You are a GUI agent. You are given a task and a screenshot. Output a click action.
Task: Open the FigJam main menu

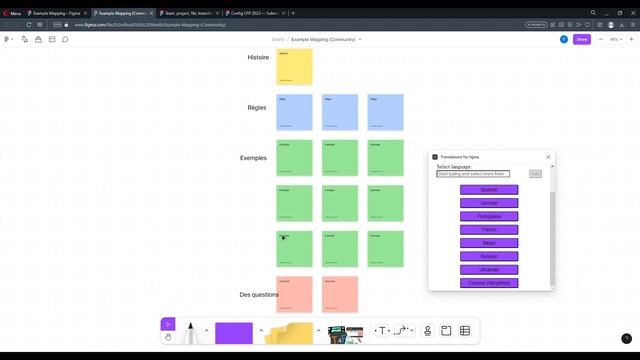pyautogui.click(x=8, y=40)
